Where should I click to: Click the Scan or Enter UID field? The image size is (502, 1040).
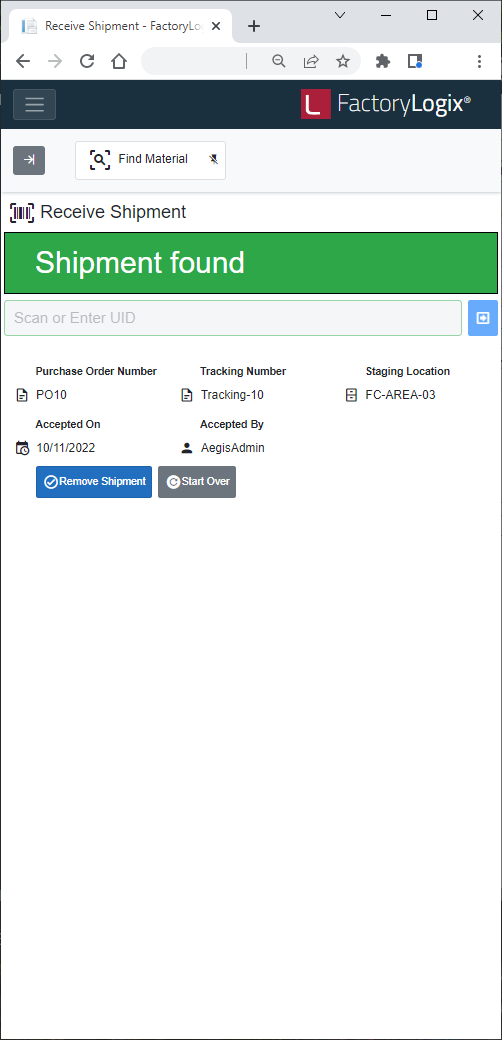[233, 318]
